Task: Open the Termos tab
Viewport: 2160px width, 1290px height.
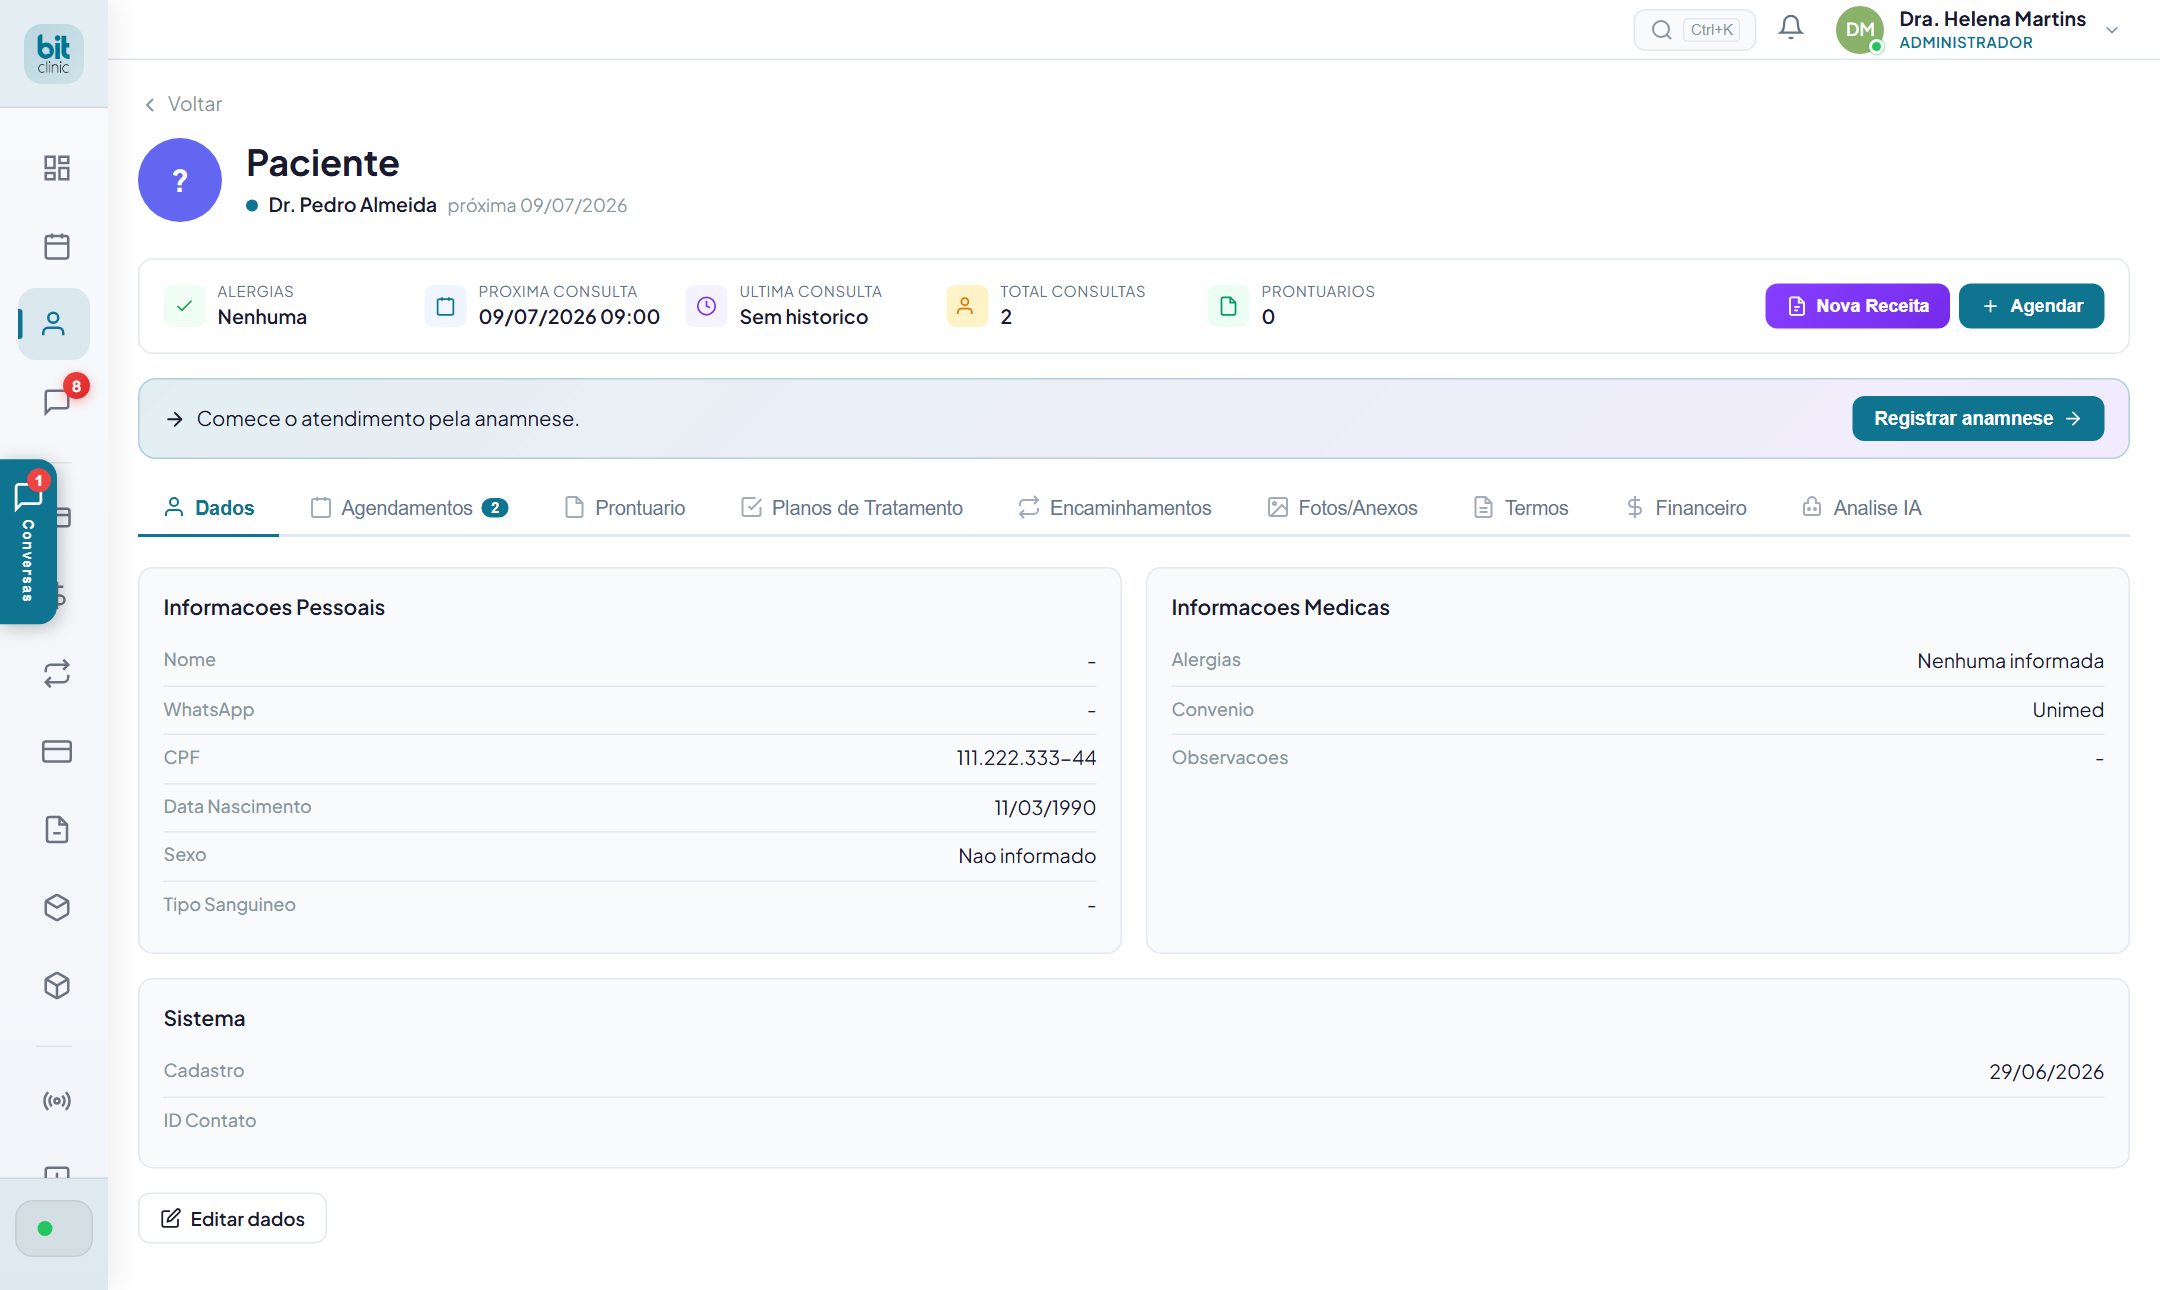Action: [1521, 508]
